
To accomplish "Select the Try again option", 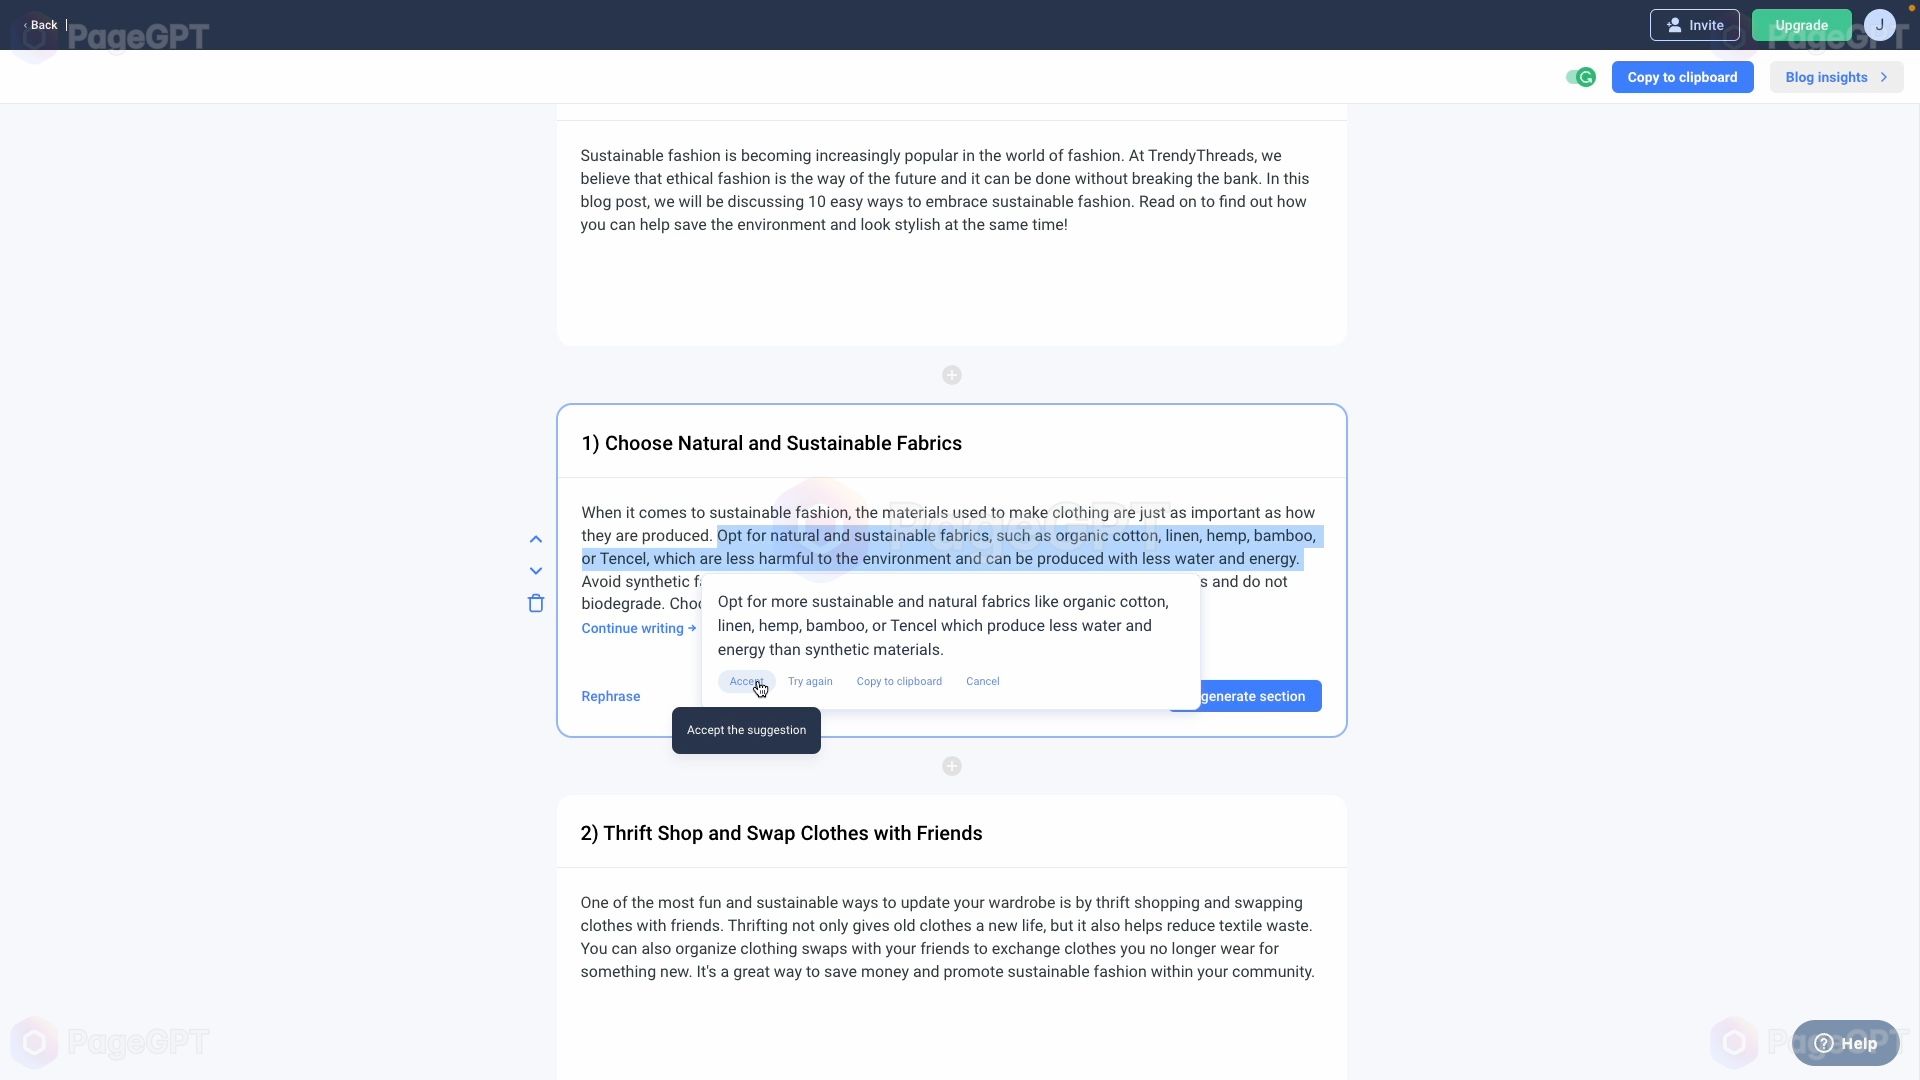I will (x=810, y=680).
